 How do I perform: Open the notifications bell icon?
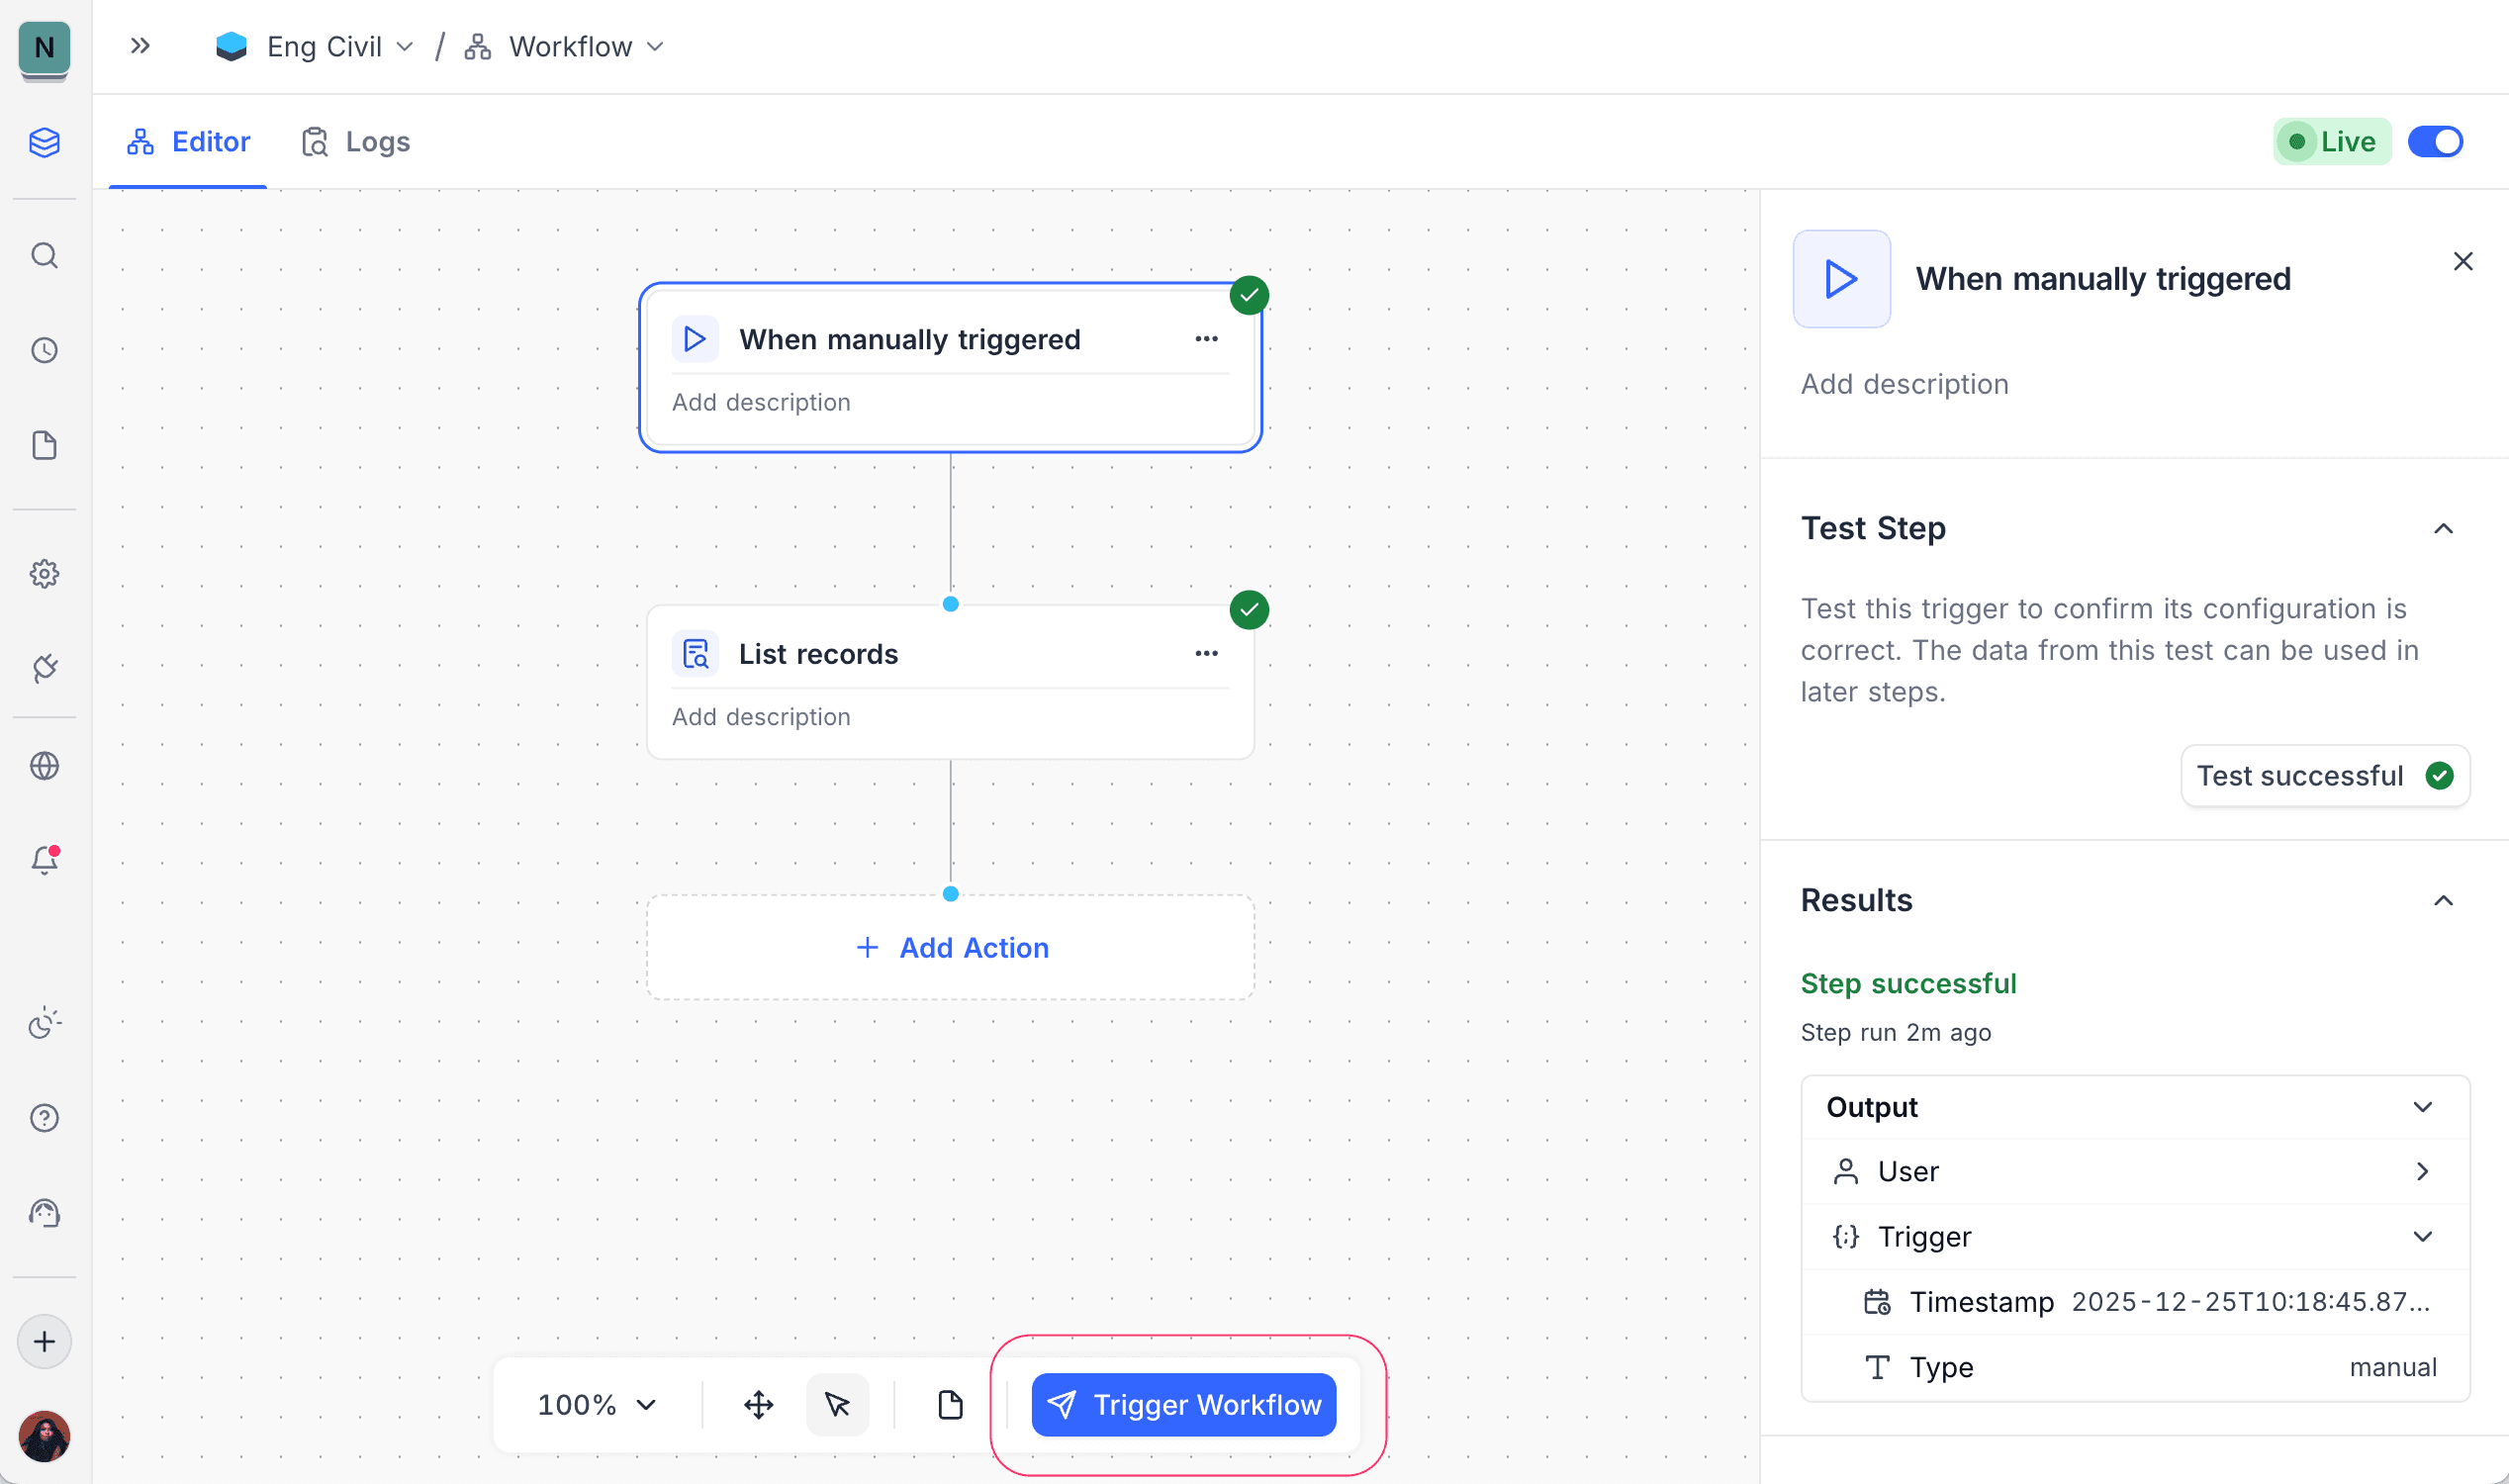[44, 860]
